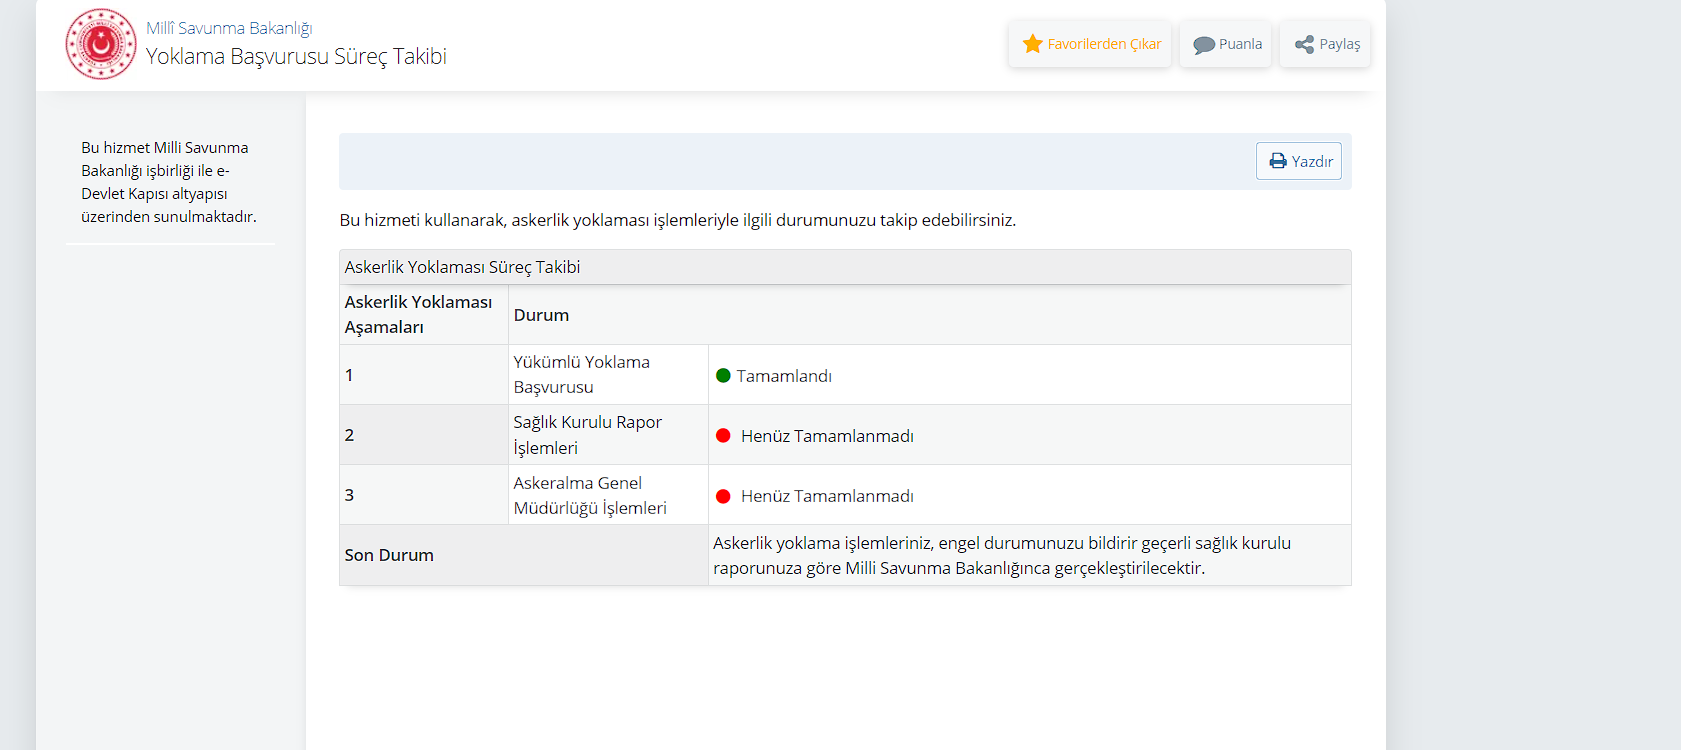Rate the service using Puanla
The image size is (1681, 750).
(x=1226, y=44)
